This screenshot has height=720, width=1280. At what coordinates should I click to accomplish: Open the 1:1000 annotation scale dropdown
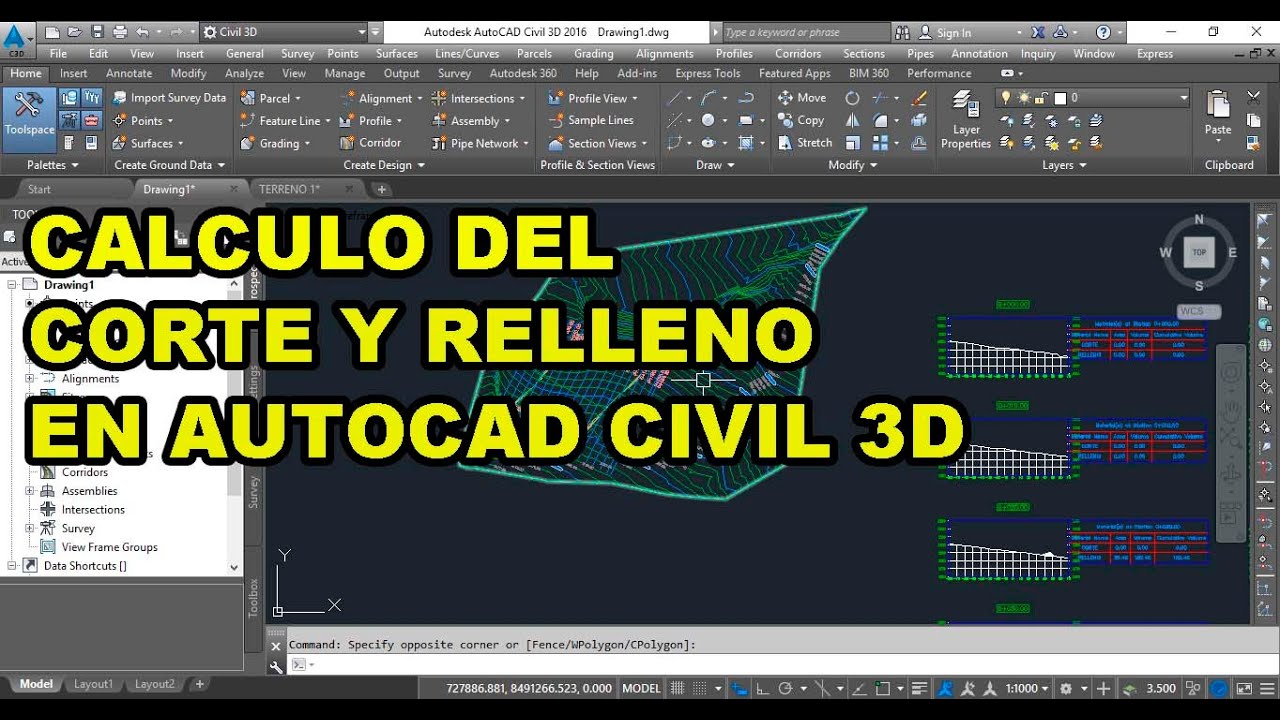(1027, 688)
